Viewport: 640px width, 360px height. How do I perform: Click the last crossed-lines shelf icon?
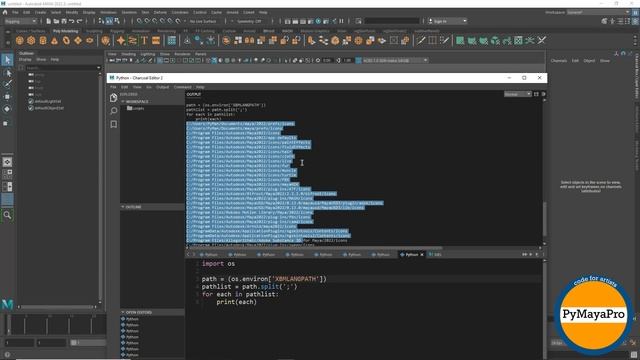click(x=542, y=40)
